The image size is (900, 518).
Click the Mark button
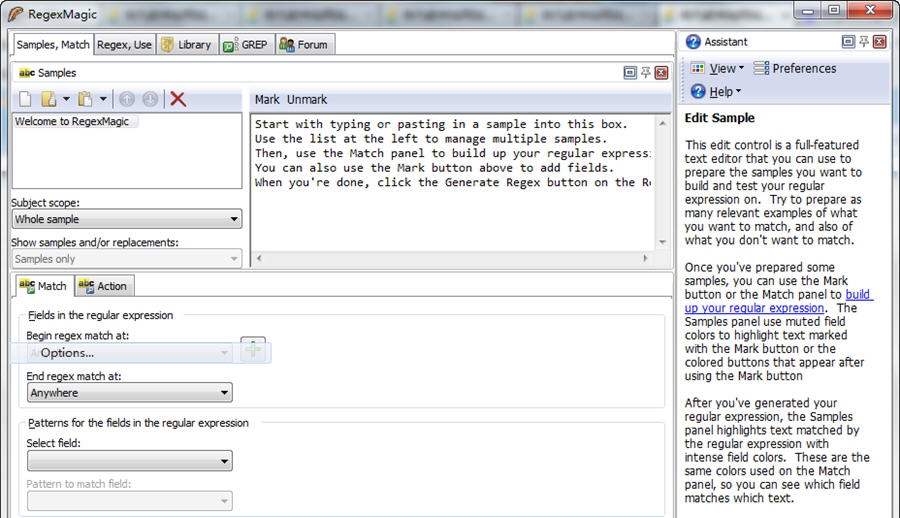point(267,99)
